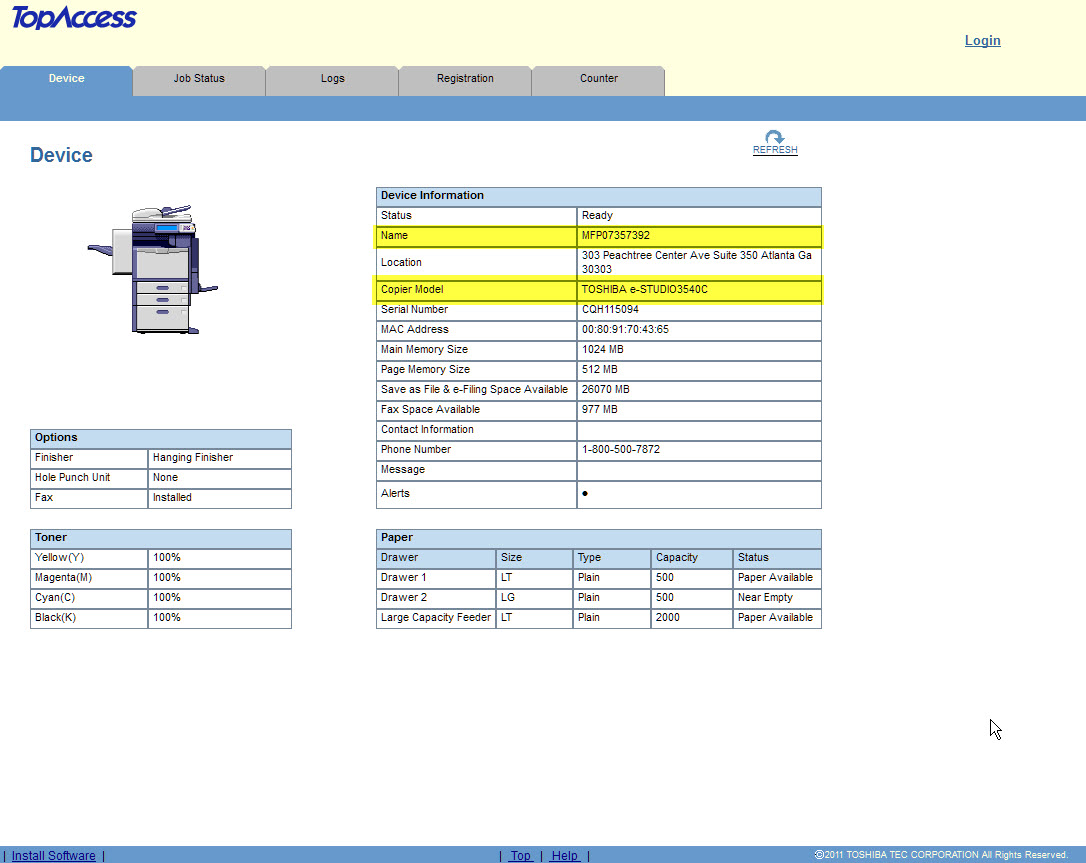
Task: Open the Device tab
Action: 66,79
